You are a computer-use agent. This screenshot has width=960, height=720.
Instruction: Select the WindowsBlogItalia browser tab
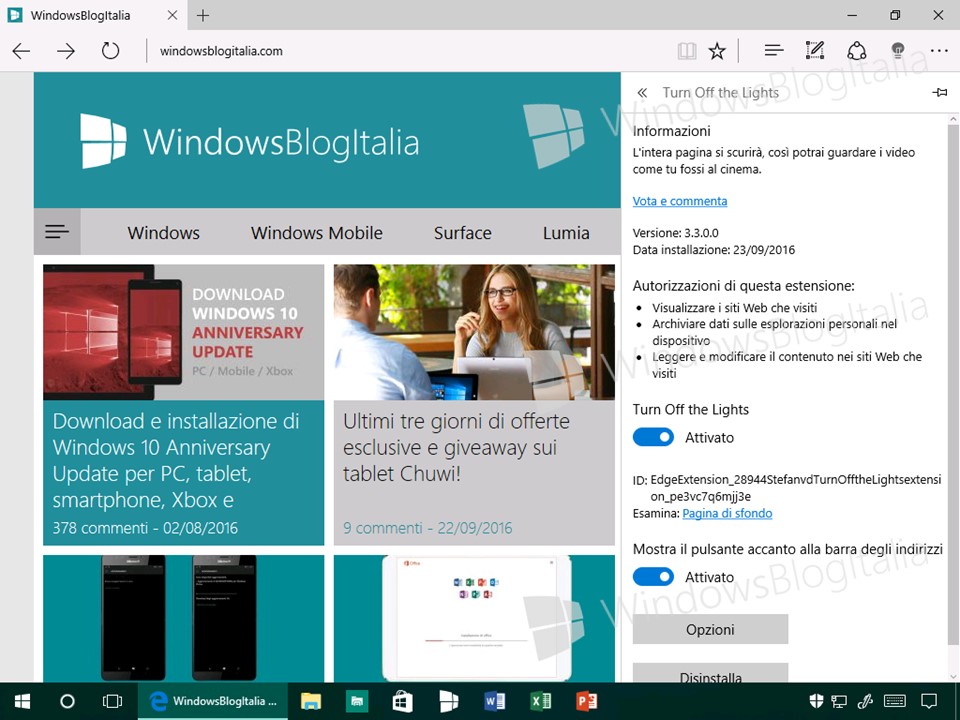92,15
